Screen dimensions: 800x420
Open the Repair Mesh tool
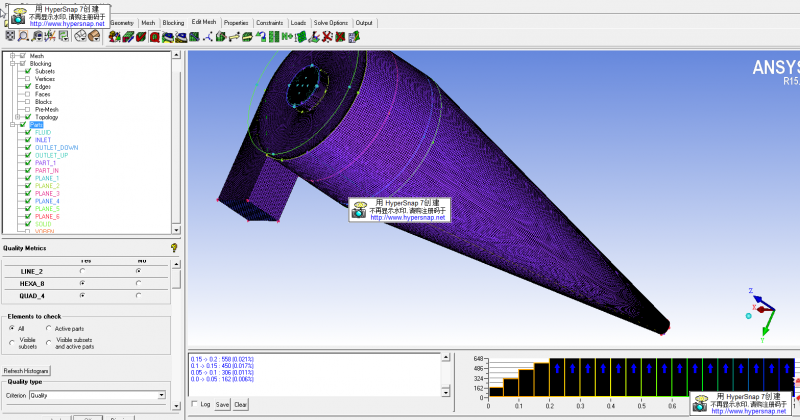pos(194,37)
